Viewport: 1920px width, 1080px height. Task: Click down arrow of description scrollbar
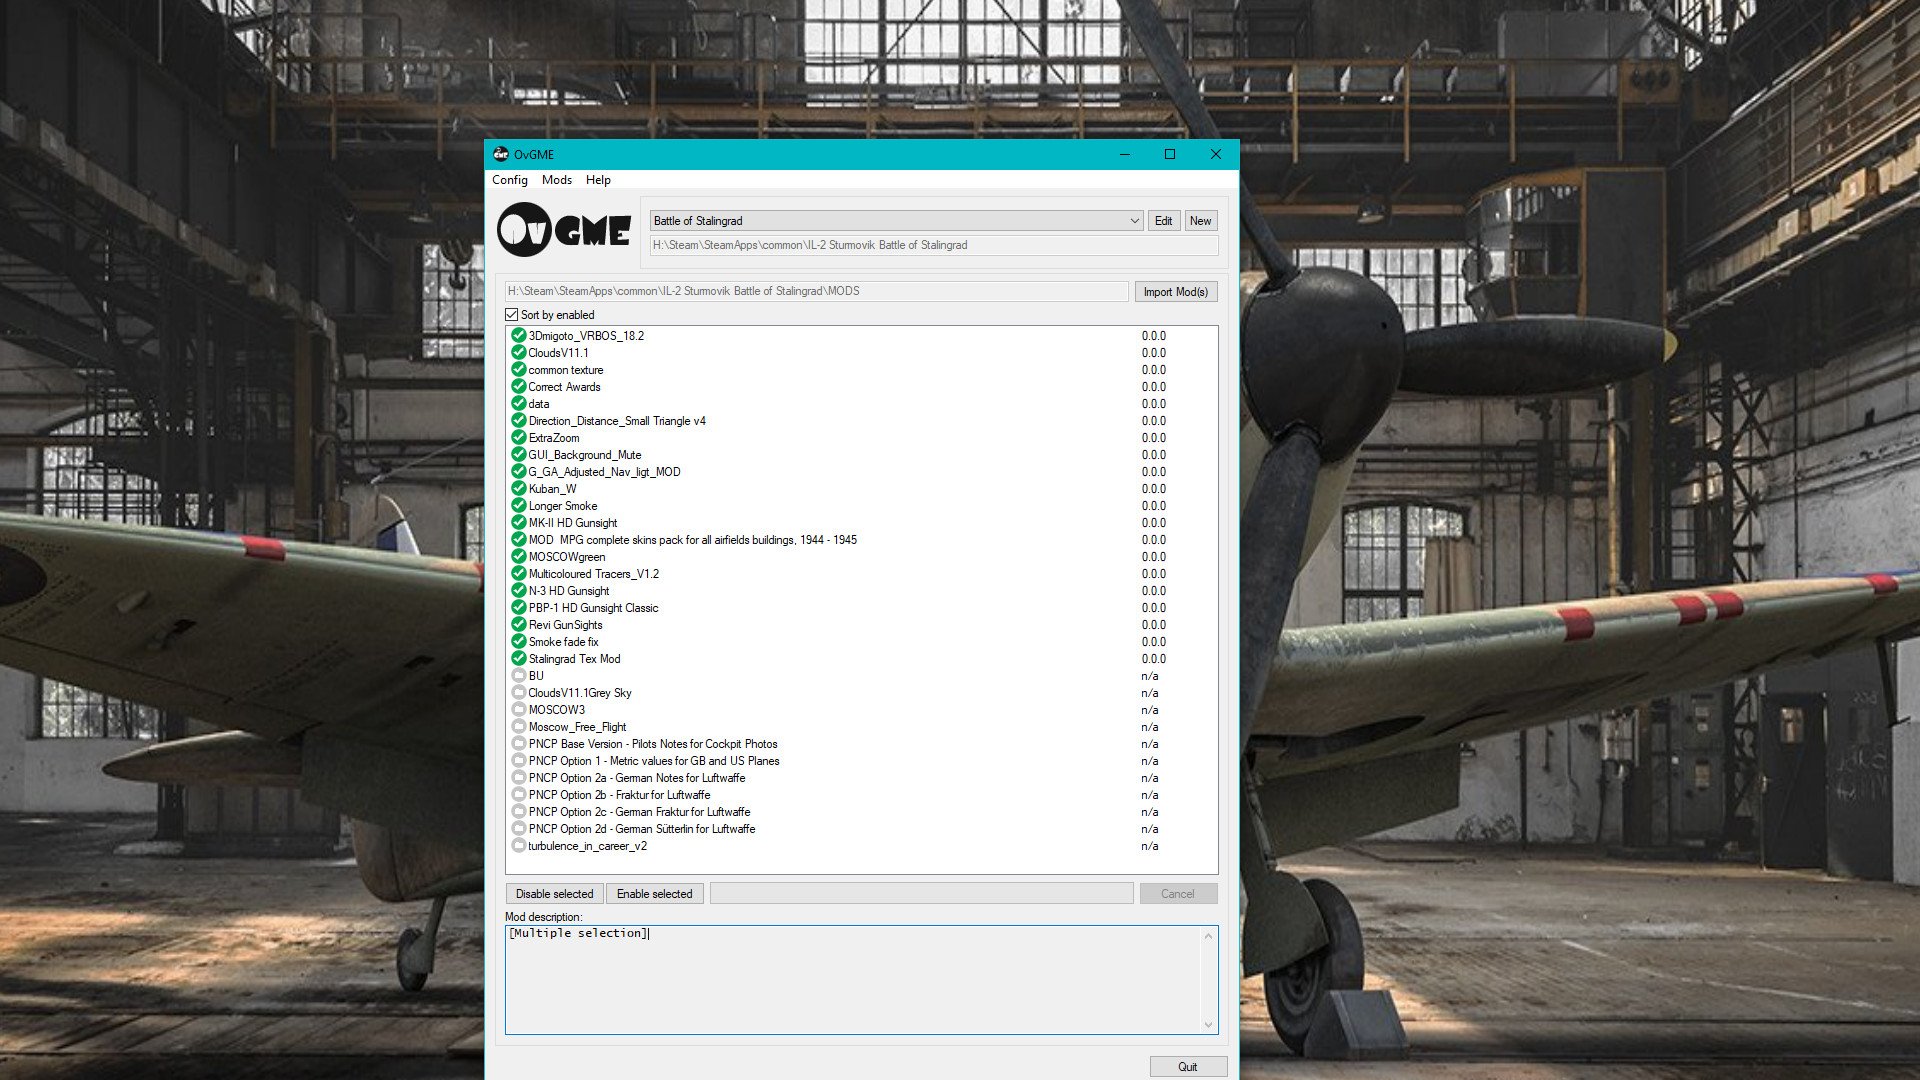(x=1208, y=1024)
